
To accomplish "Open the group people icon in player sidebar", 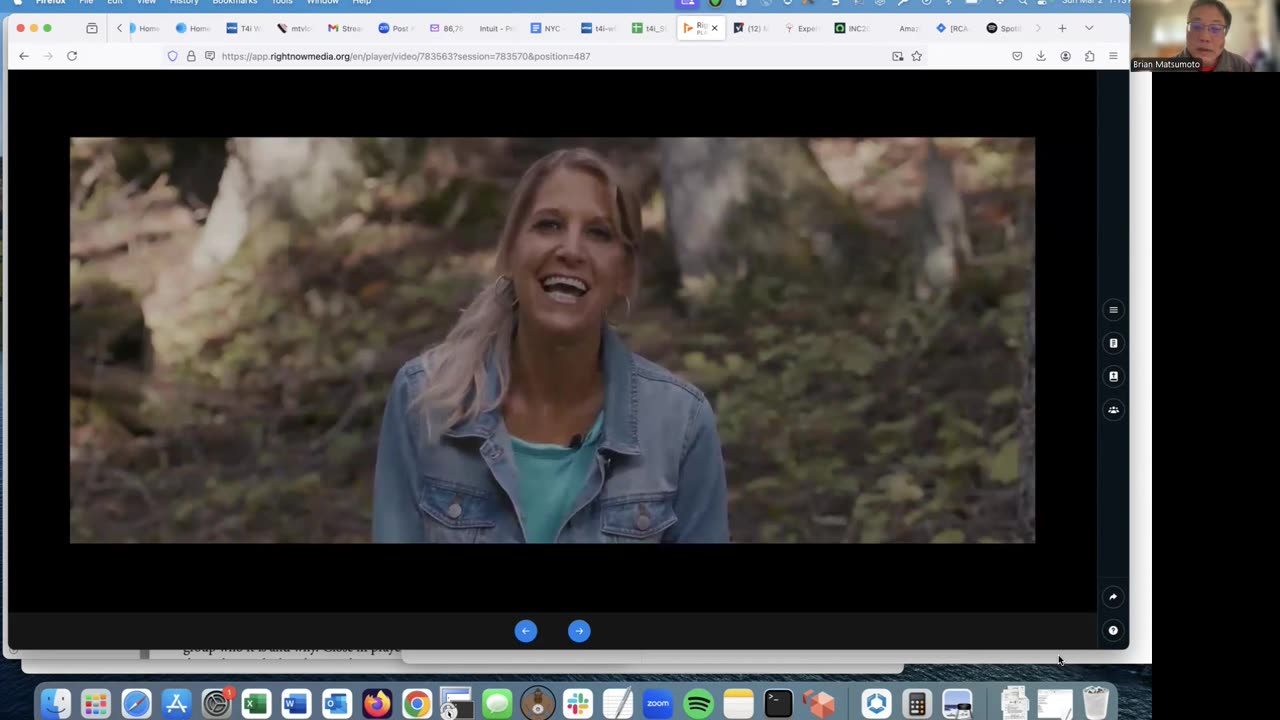I will (1113, 409).
